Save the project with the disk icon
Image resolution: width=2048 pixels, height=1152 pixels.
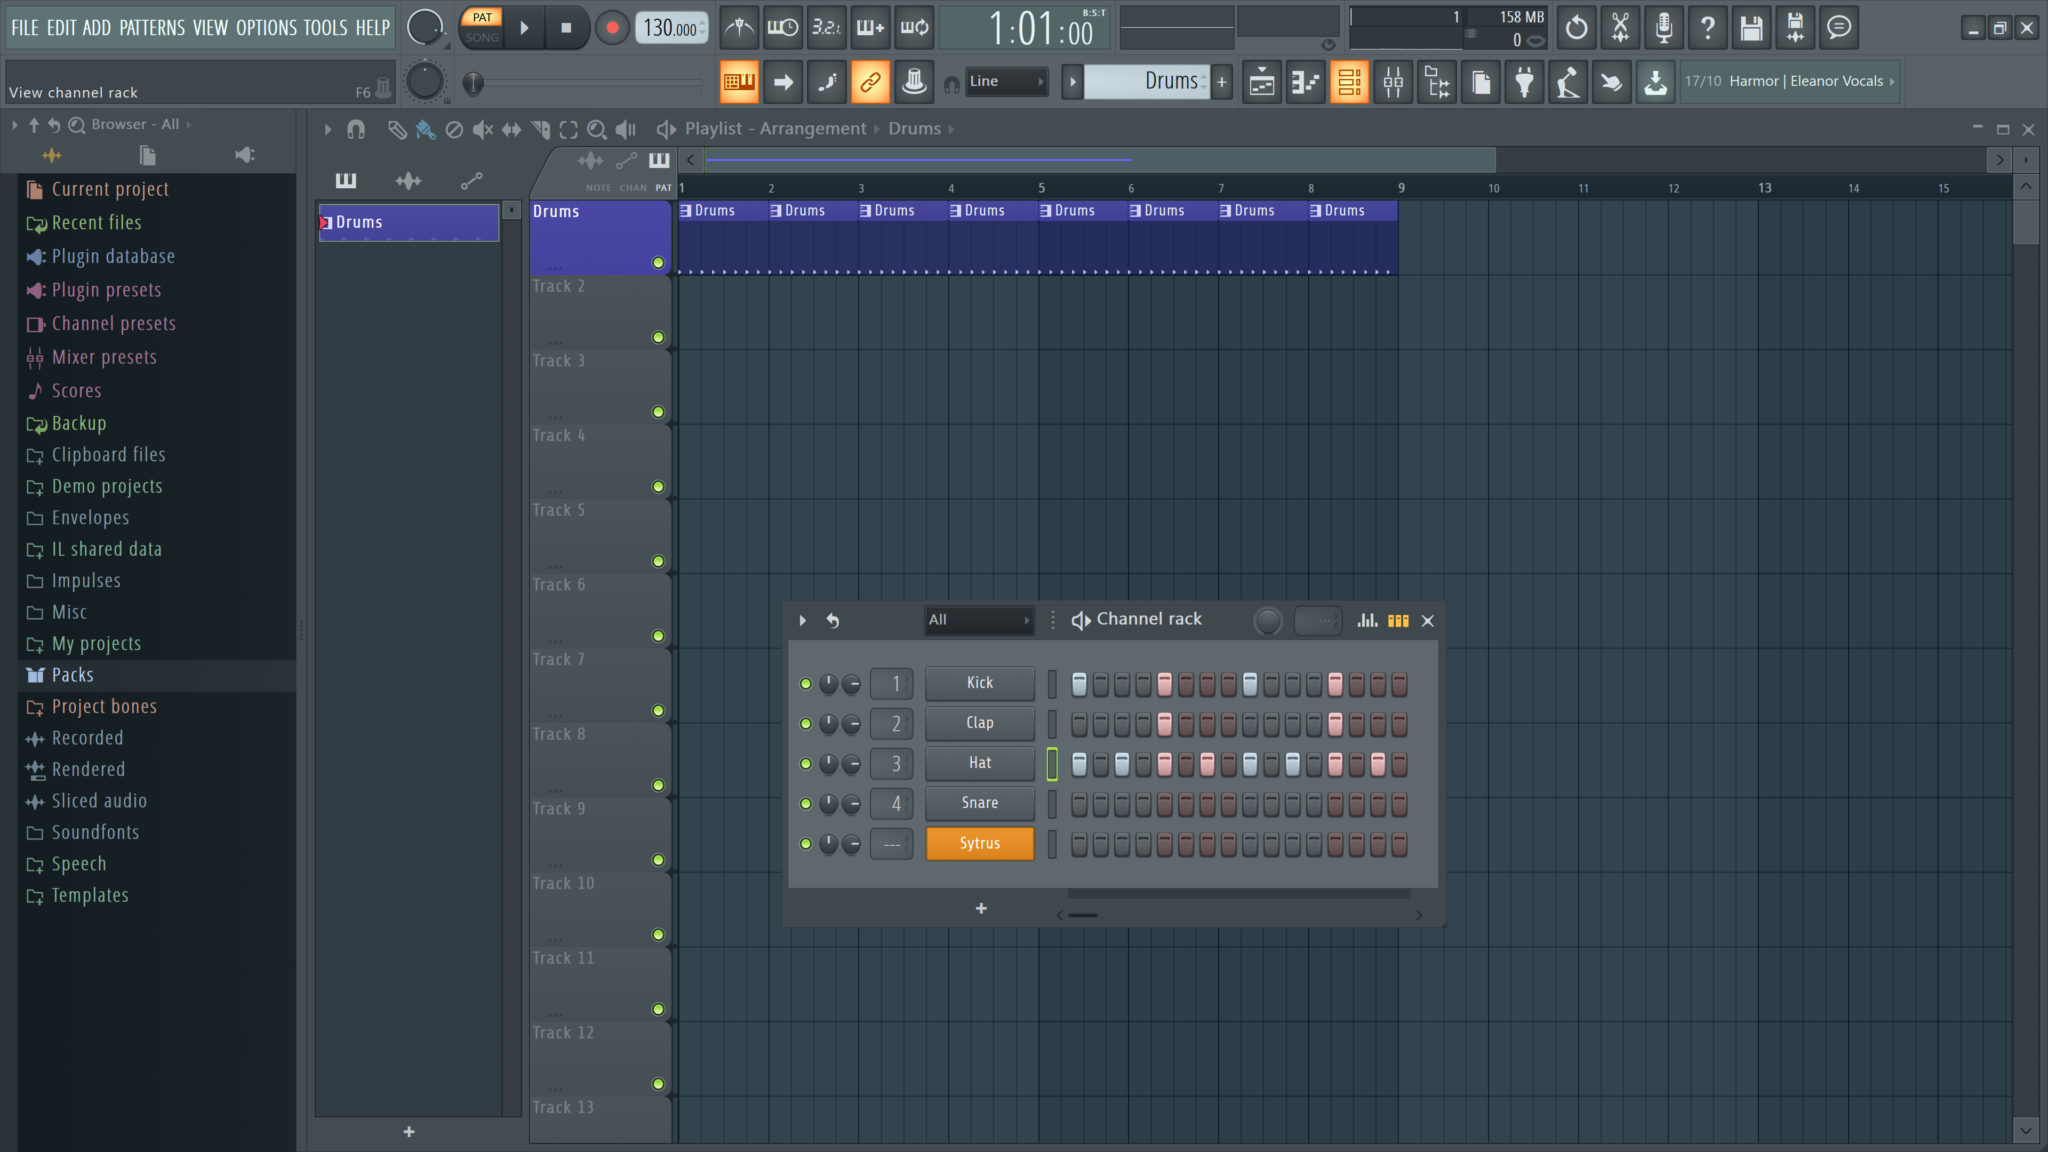click(x=1750, y=27)
